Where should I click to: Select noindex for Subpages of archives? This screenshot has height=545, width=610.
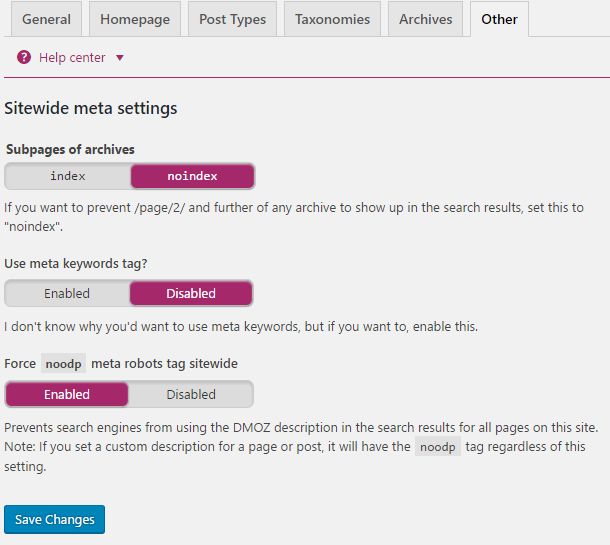[192, 176]
